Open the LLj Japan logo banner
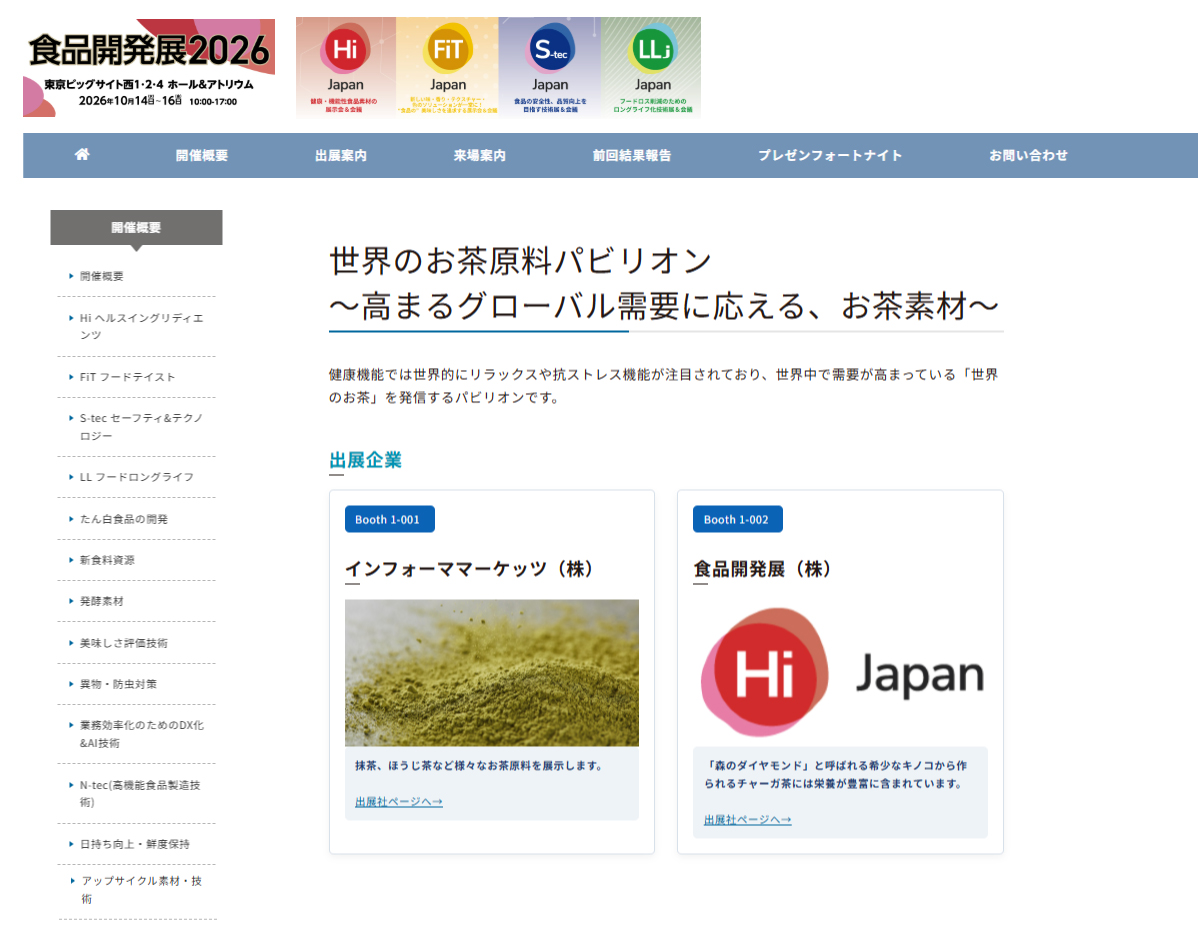Viewport: 1198px width, 938px height. tap(652, 66)
